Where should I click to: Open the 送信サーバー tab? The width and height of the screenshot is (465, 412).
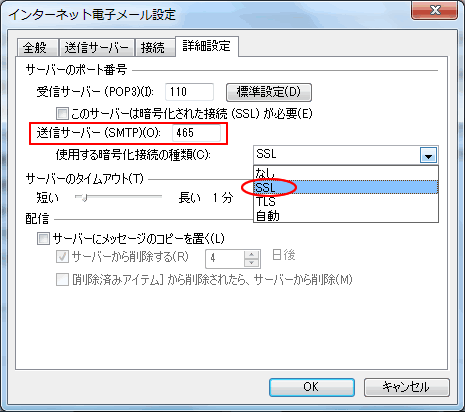[96, 47]
